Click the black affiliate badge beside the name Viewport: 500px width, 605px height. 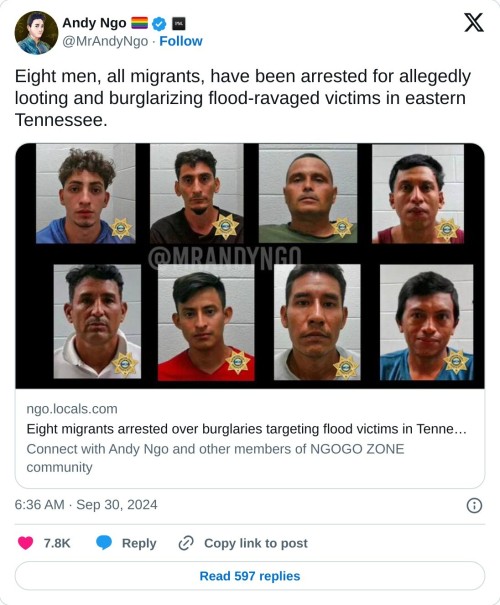click(178, 24)
